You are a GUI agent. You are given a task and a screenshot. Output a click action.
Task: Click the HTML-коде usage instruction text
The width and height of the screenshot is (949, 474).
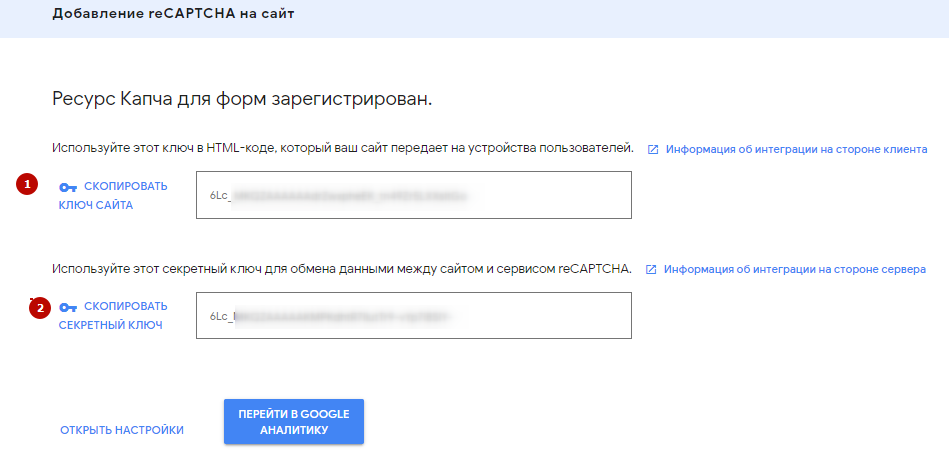click(343, 149)
